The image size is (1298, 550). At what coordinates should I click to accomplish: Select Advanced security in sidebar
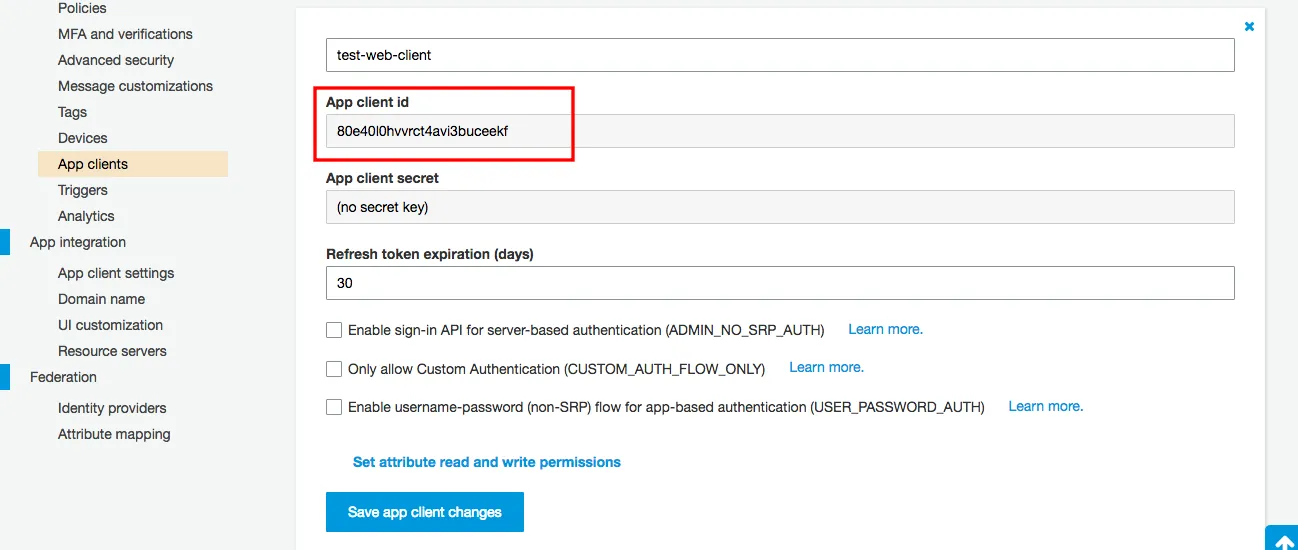[116, 60]
